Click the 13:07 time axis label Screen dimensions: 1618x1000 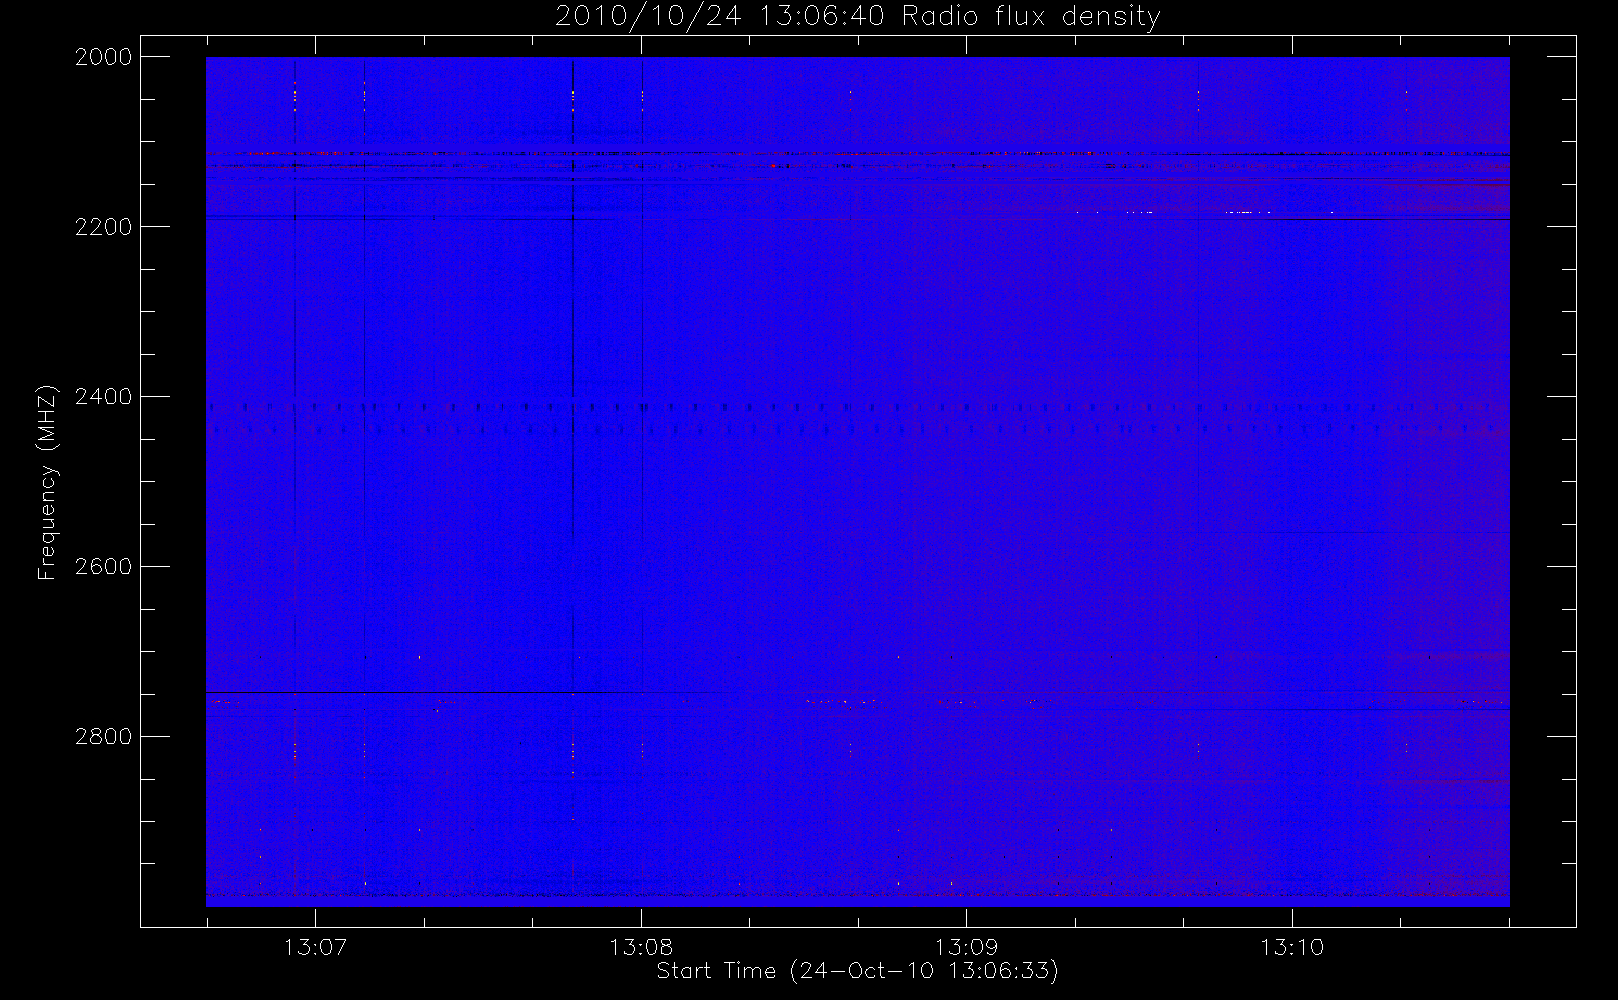[315, 947]
